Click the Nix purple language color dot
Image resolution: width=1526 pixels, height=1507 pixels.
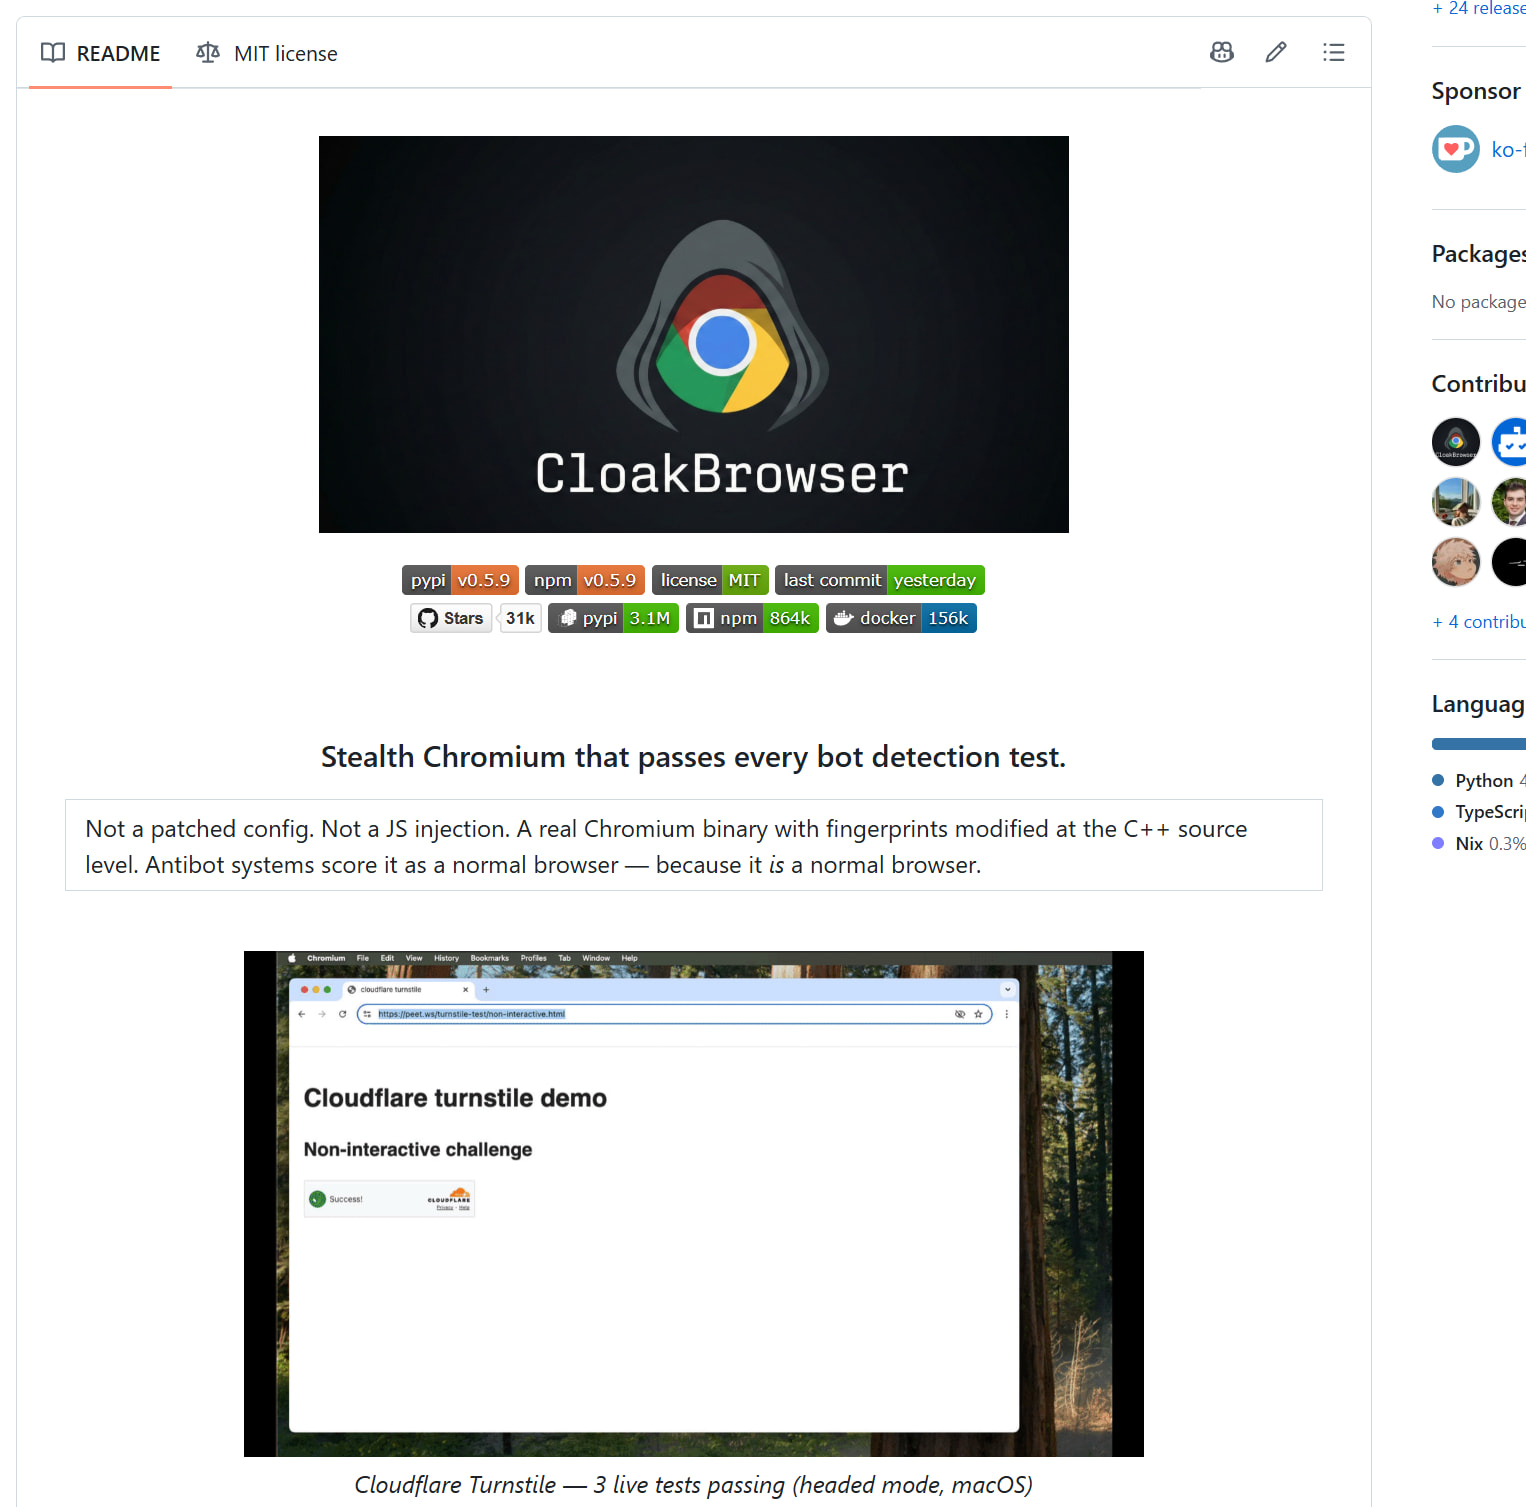click(x=1438, y=843)
